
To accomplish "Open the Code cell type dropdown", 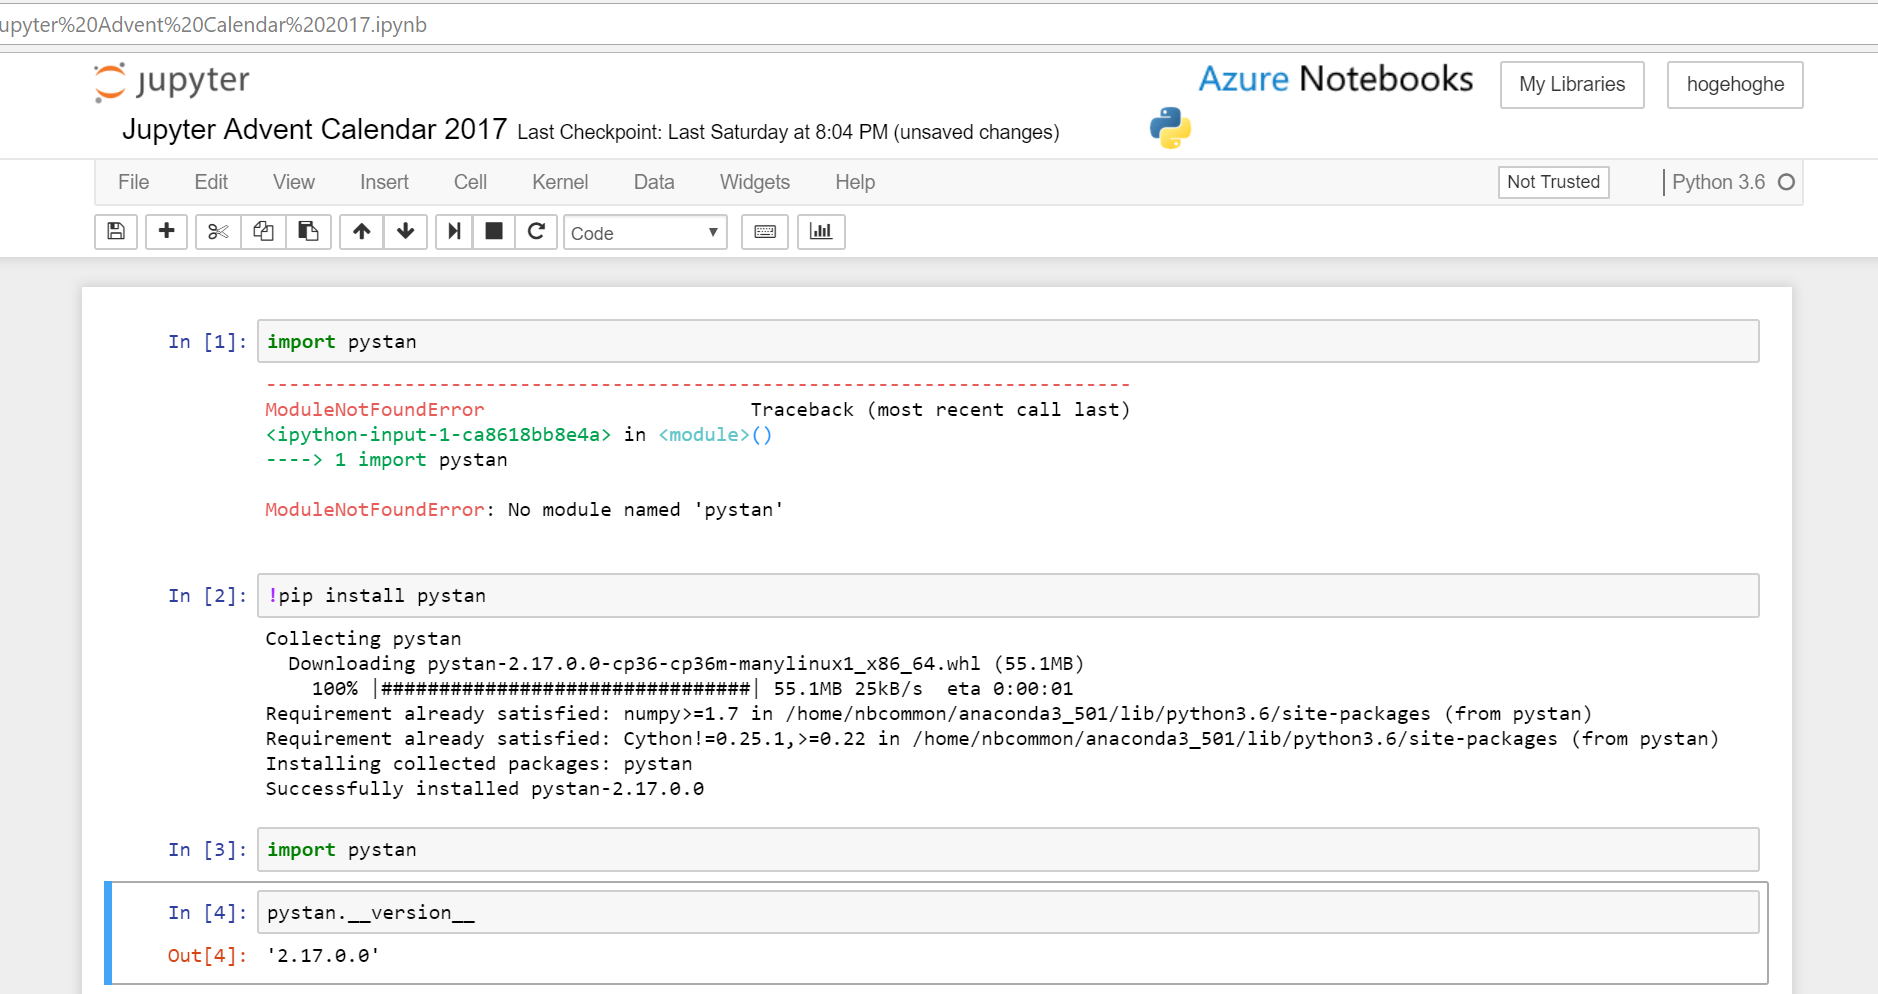I will [644, 232].
